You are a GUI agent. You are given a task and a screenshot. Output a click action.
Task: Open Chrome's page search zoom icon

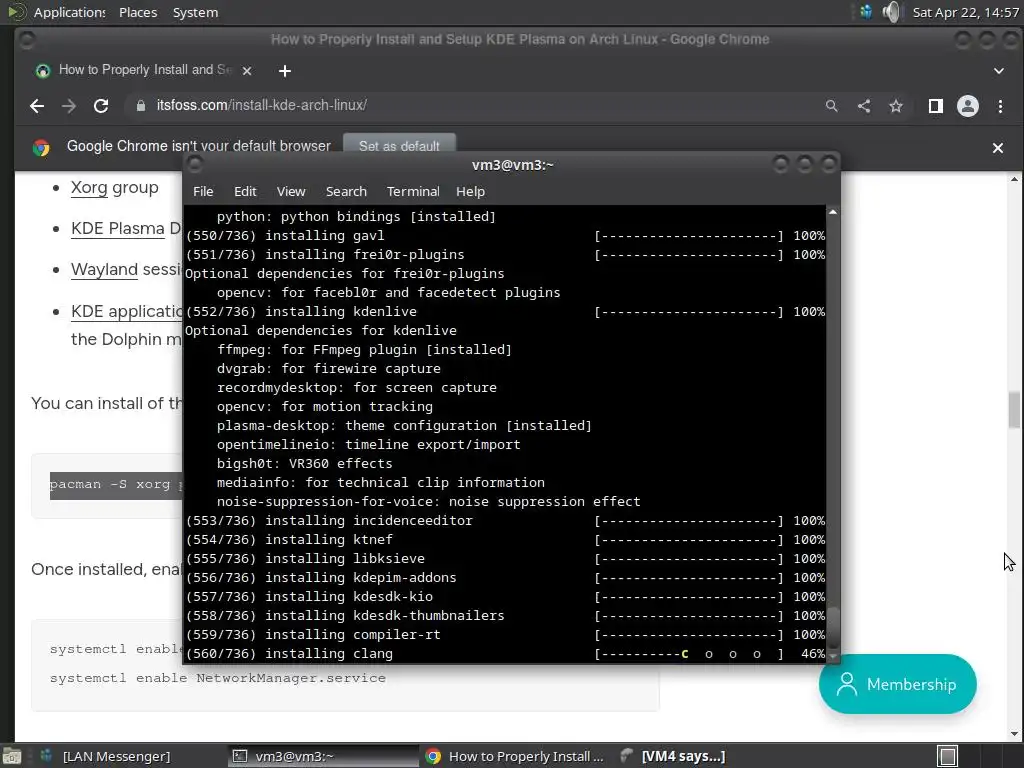[x=831, y=106]
